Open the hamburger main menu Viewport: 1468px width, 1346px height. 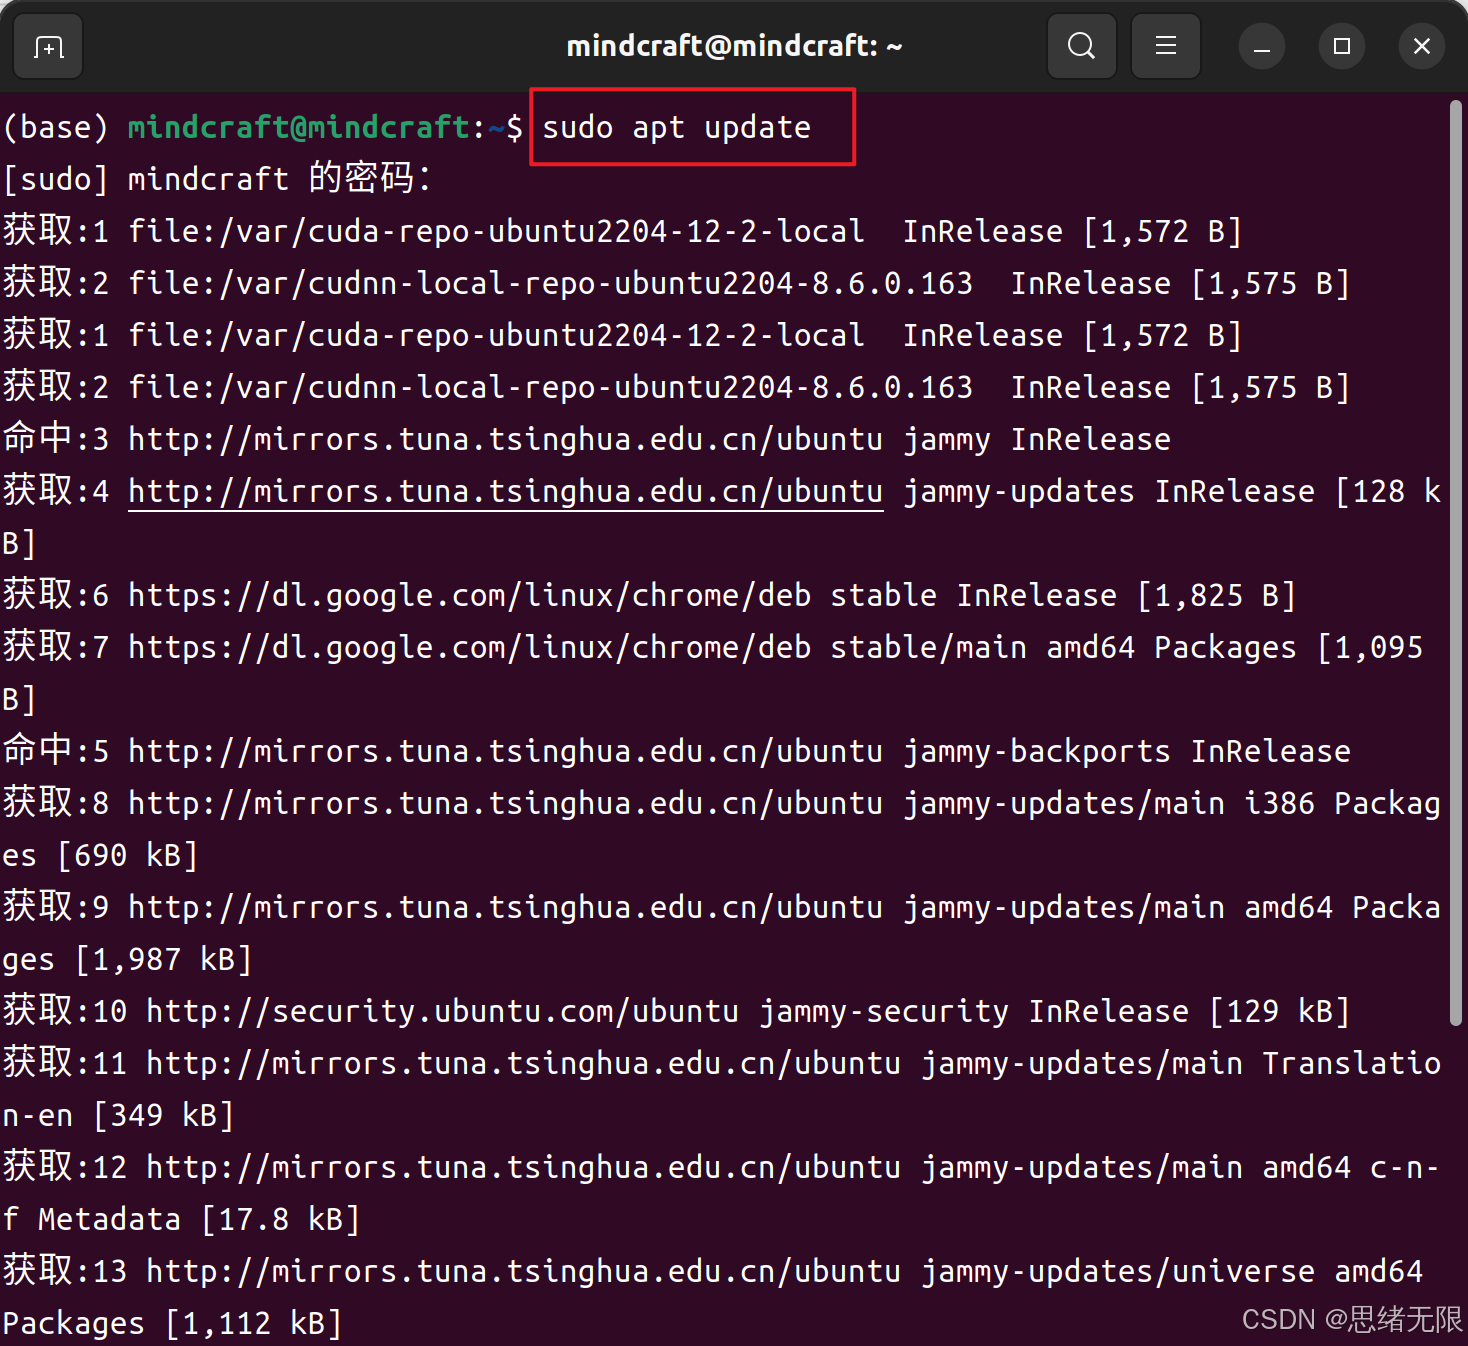coord(1165,46)
